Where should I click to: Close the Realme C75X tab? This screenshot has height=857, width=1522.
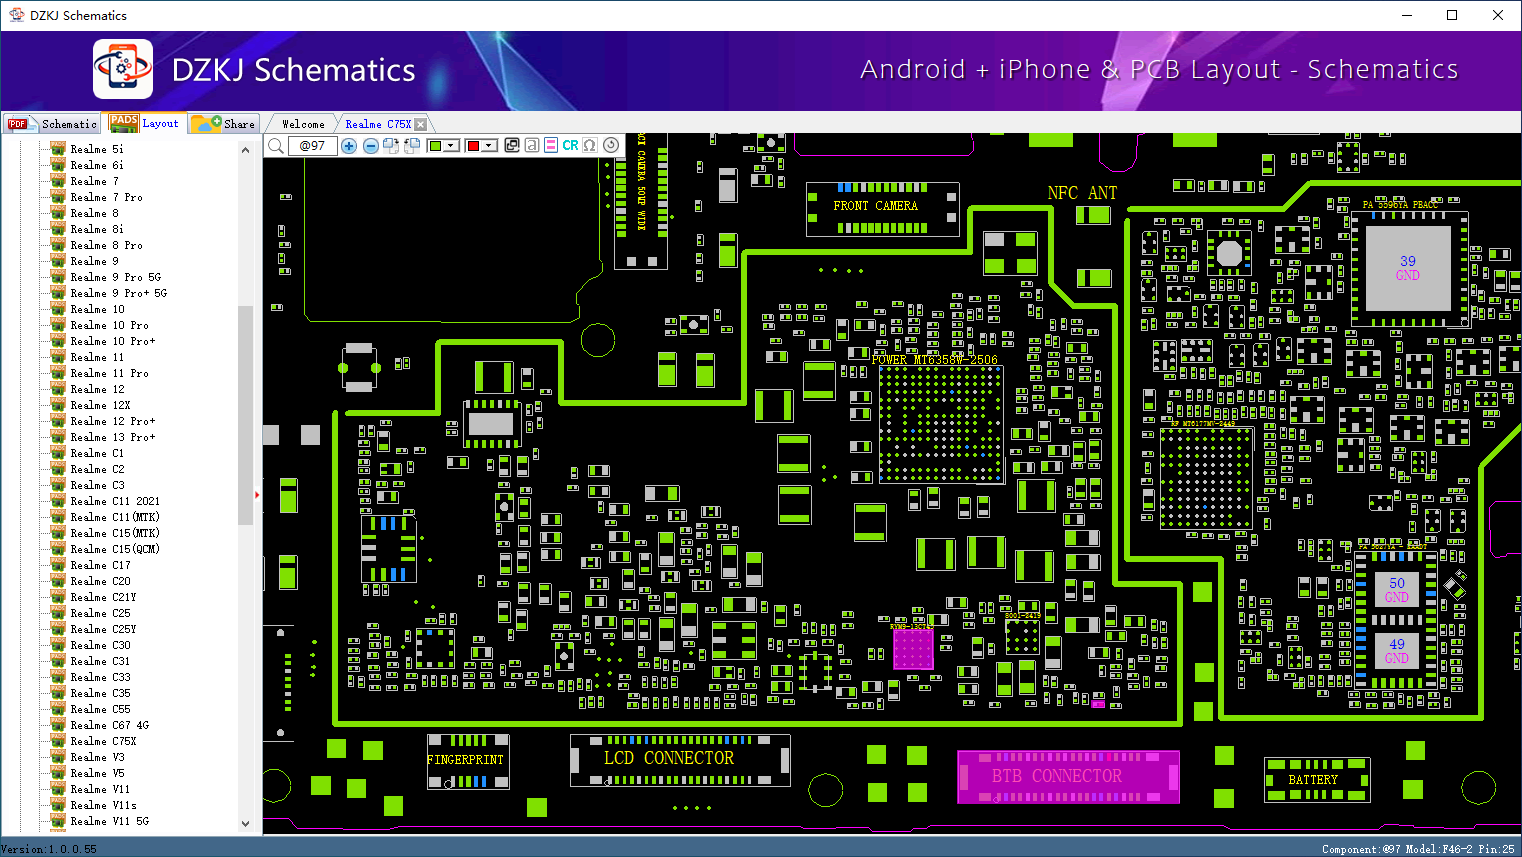(x=421, y=124)
